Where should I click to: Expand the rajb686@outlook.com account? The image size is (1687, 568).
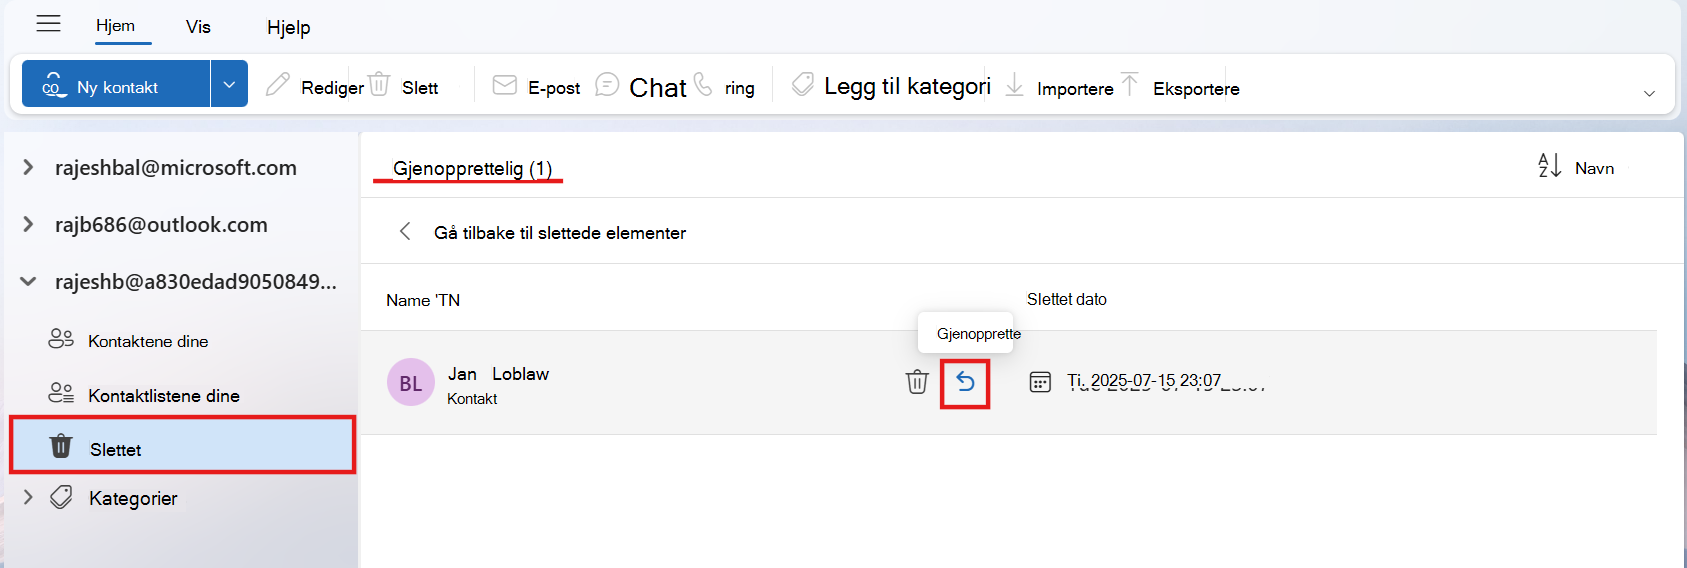28,224
